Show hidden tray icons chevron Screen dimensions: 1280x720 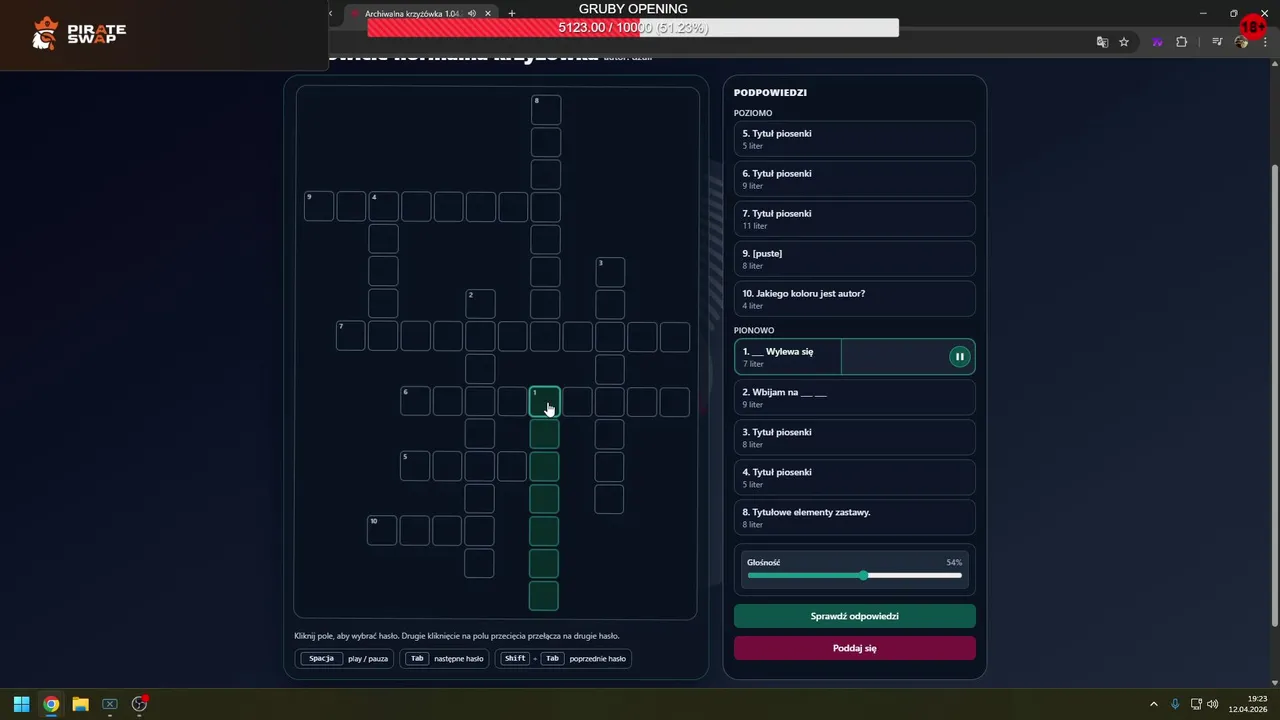pyautogui.click(x=1153, y=704)
